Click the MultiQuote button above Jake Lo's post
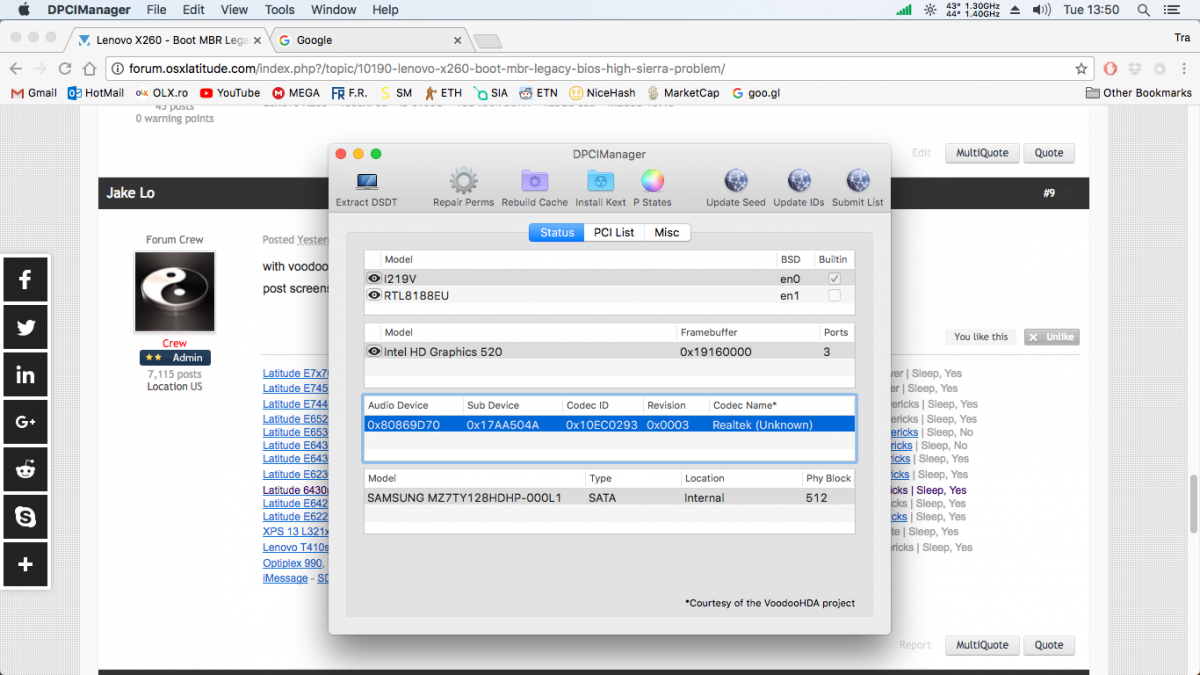This screenshot has height=675, width=1200. click(981, 153)
